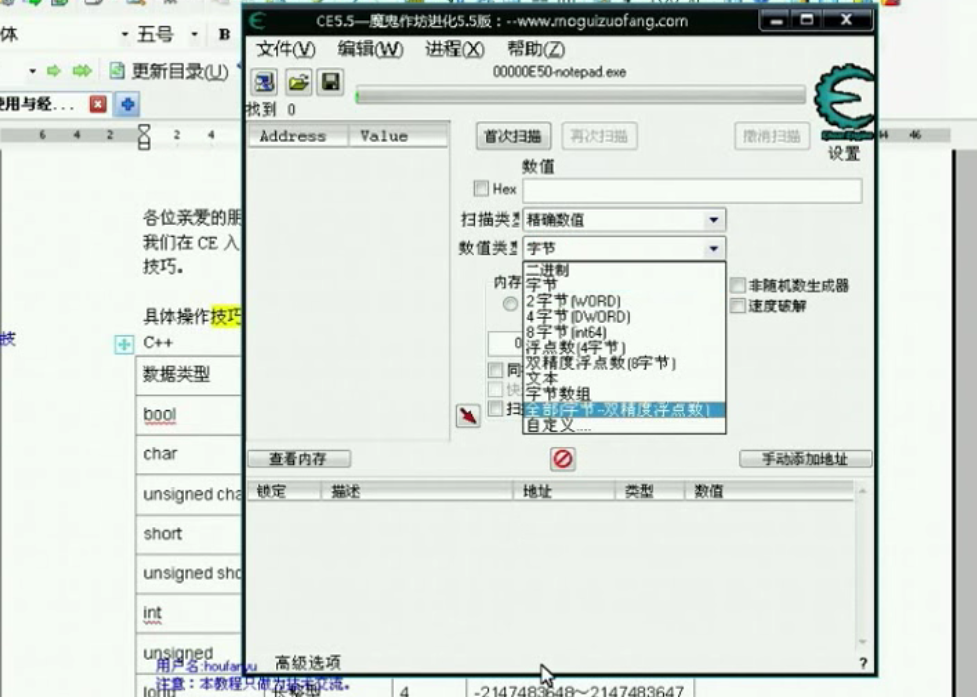Click the address table vertical scrollbar
Viewport: 977px width, 697px height.
point(863,566)
